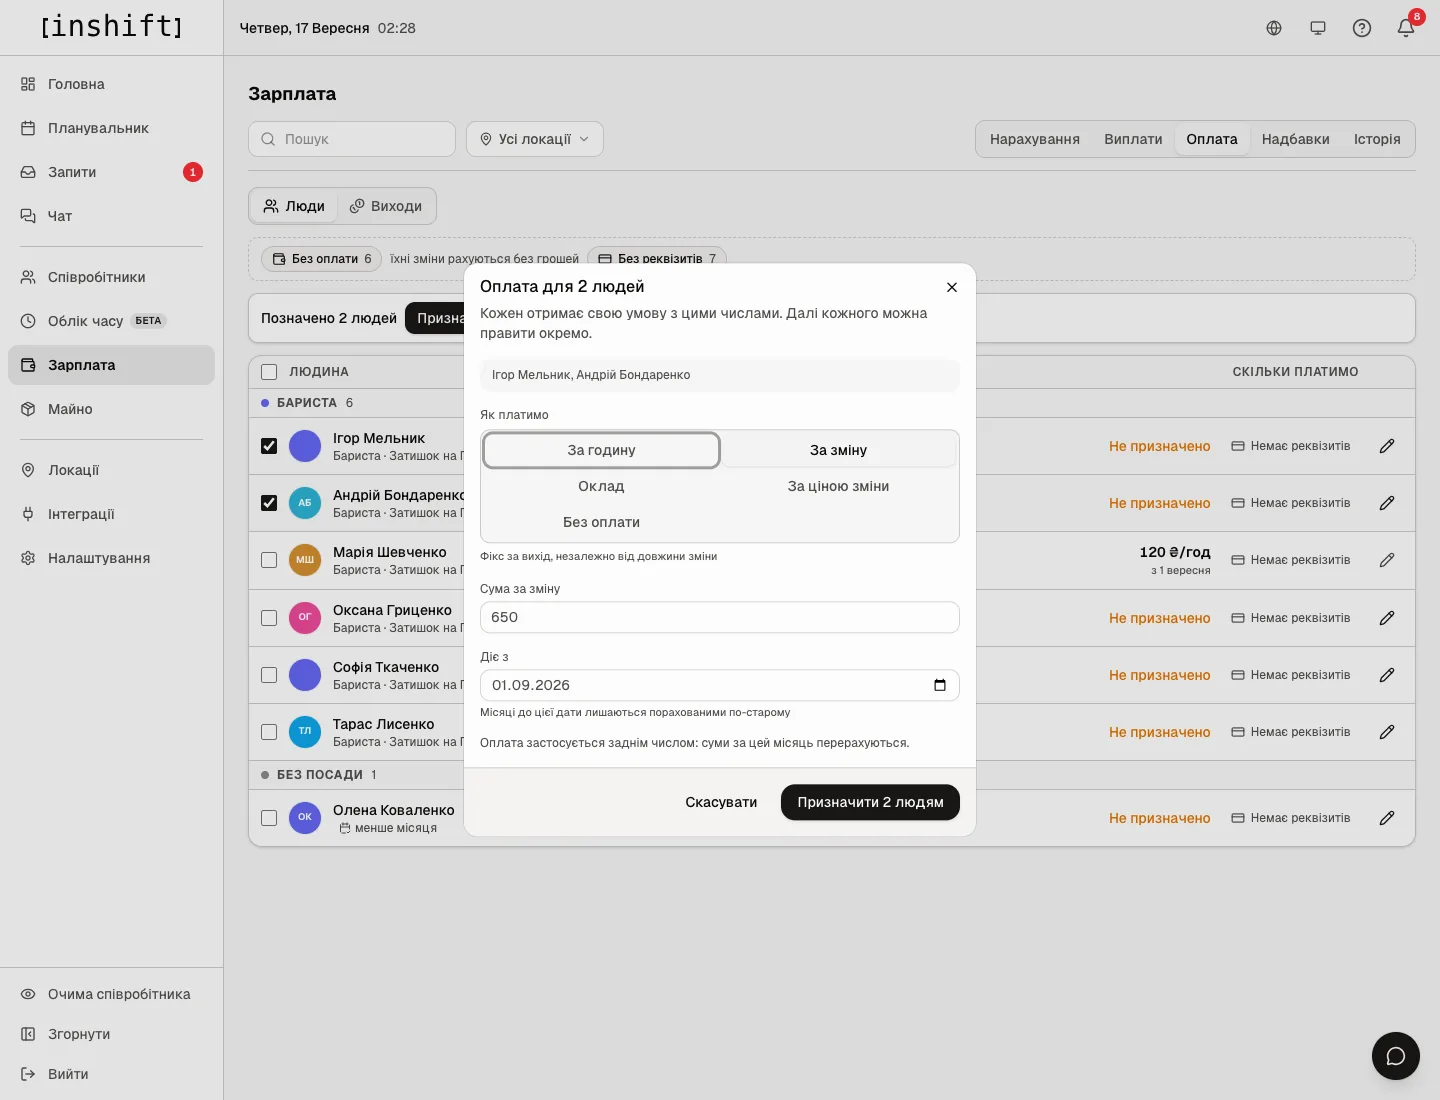Select Без оплати payment option
Viewport: 1440px width, 1100px height.
(601, 522)
